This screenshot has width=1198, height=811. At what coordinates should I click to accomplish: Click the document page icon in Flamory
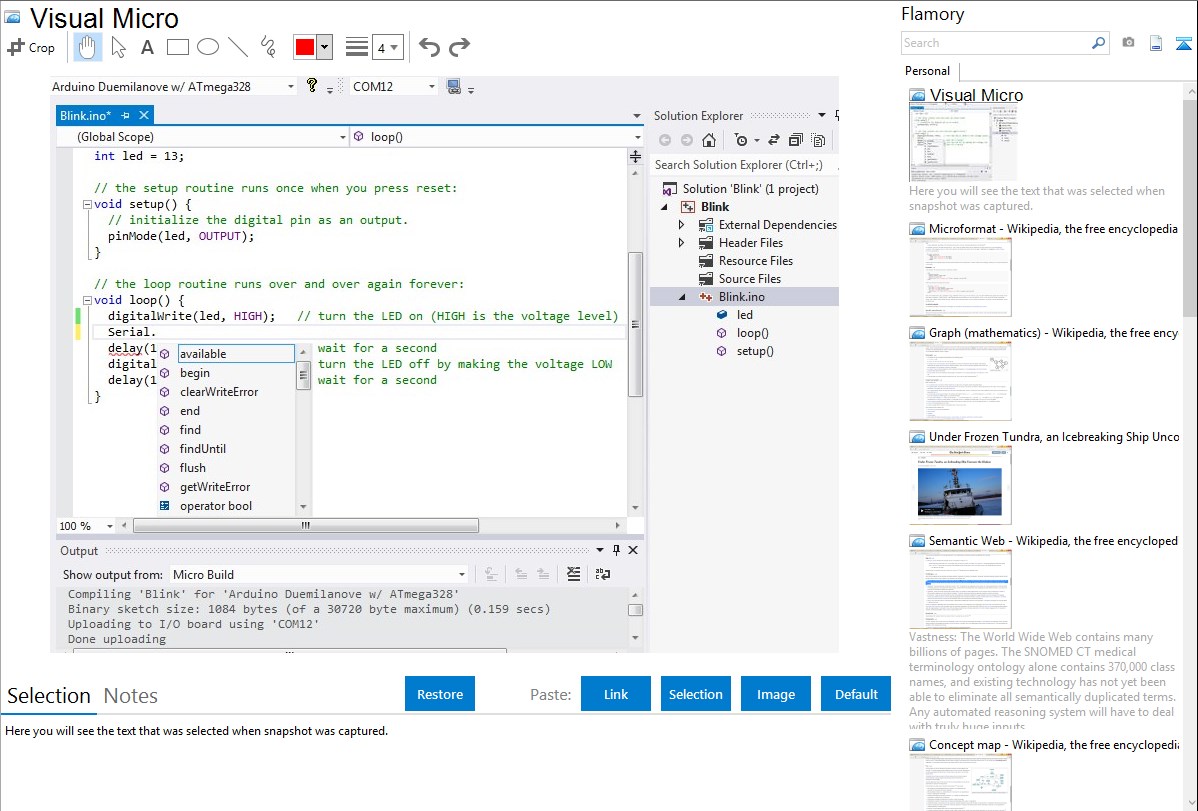1156,43
